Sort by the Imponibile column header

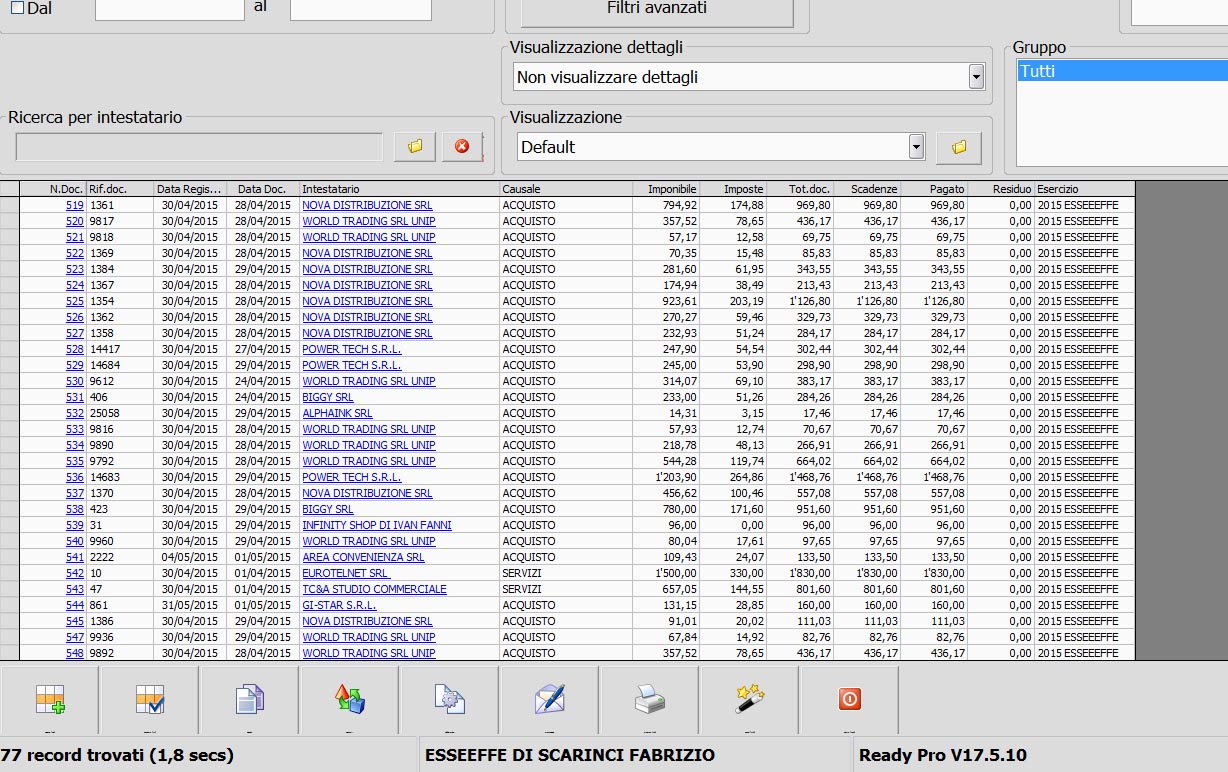[x=666, y=189]
